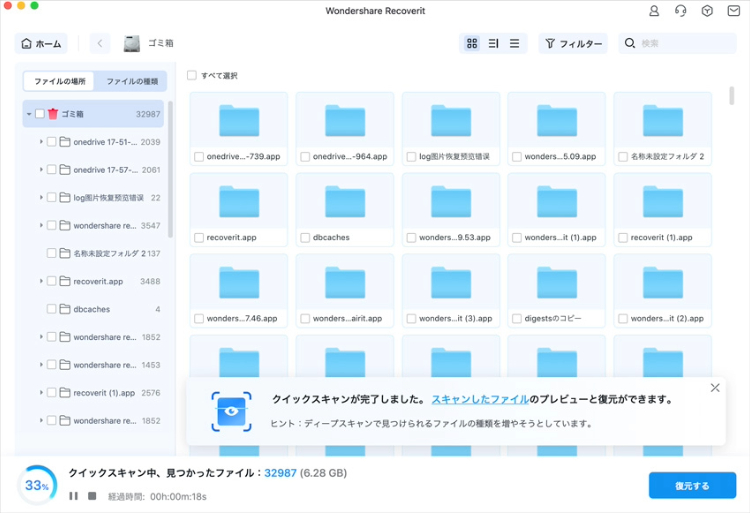
Task: Open the wonders...airit.app folder icon
Action: (x=345, y=283)
